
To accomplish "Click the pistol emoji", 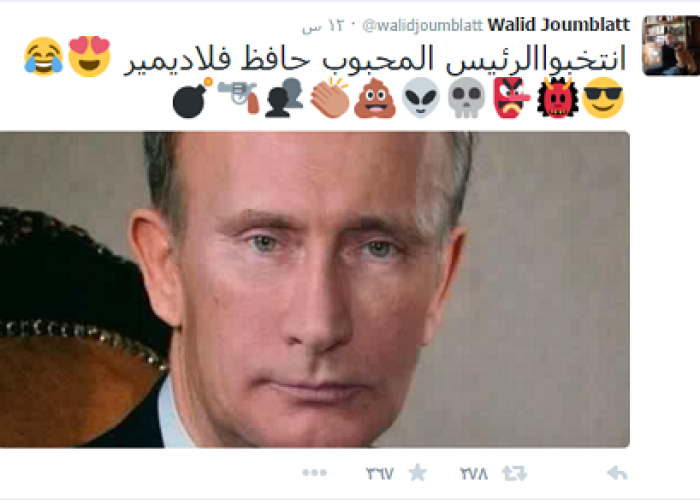I will (x=238, y=97).
